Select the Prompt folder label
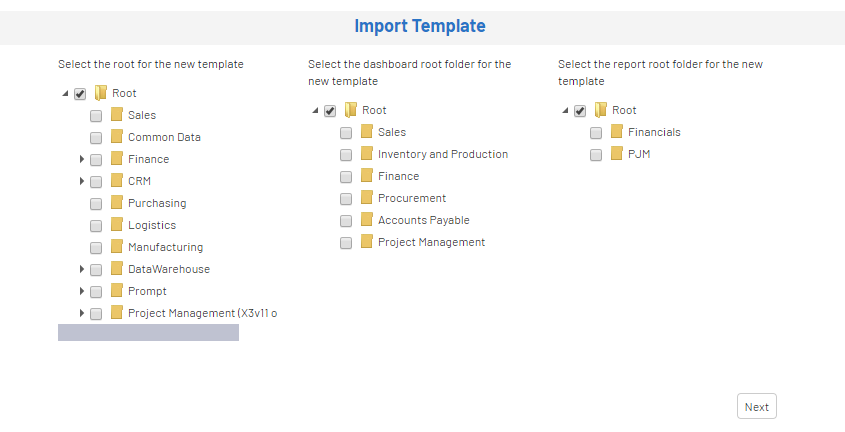The height and width of the screenshot is (432, 845). [x=147, y=291]
